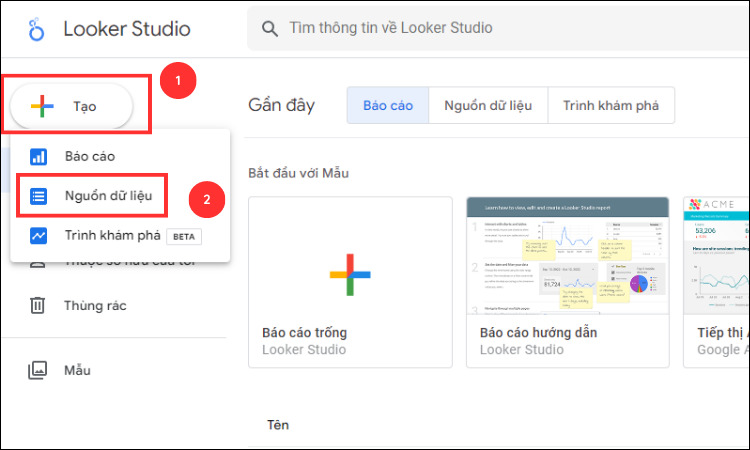
Task: Switch to the Nguồn dữ liệu tab
Action: [x=488, y=105]
